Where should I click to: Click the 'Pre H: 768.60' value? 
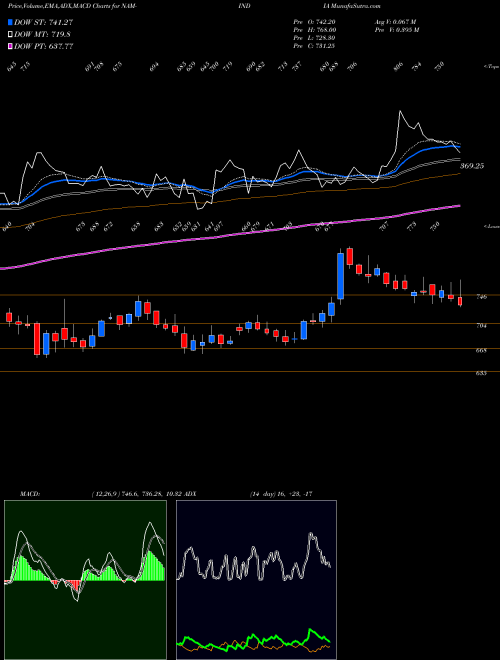click(x=314, y=30)
